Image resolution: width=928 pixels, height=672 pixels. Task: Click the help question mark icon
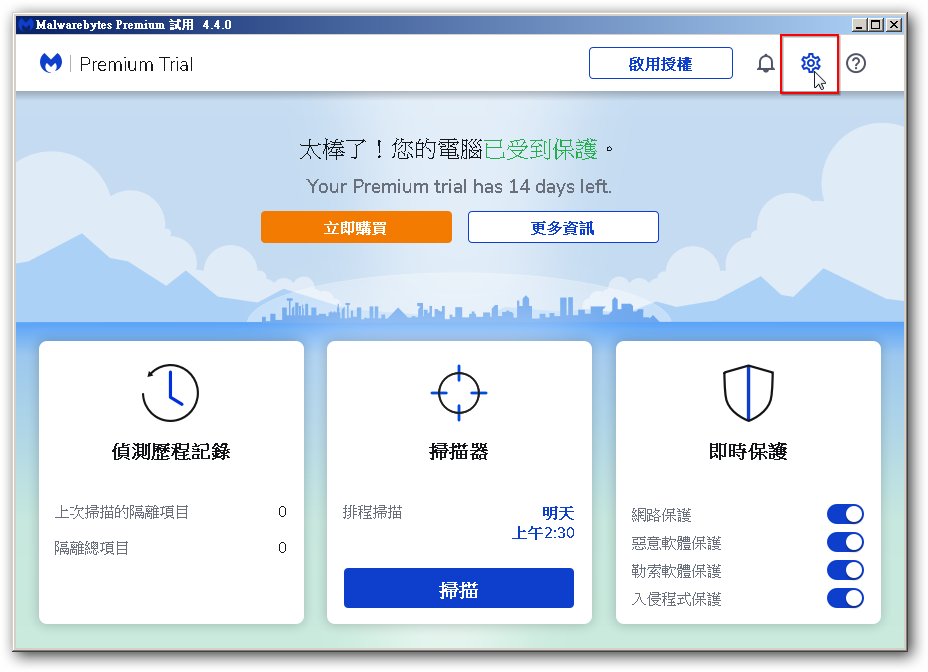coord(856,64)
